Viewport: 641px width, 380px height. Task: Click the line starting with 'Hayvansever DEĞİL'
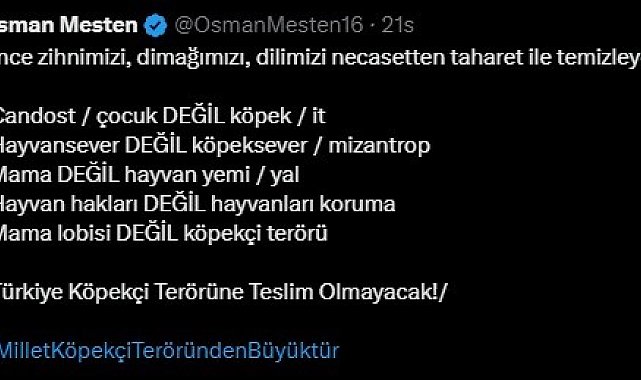click(215, 146)
